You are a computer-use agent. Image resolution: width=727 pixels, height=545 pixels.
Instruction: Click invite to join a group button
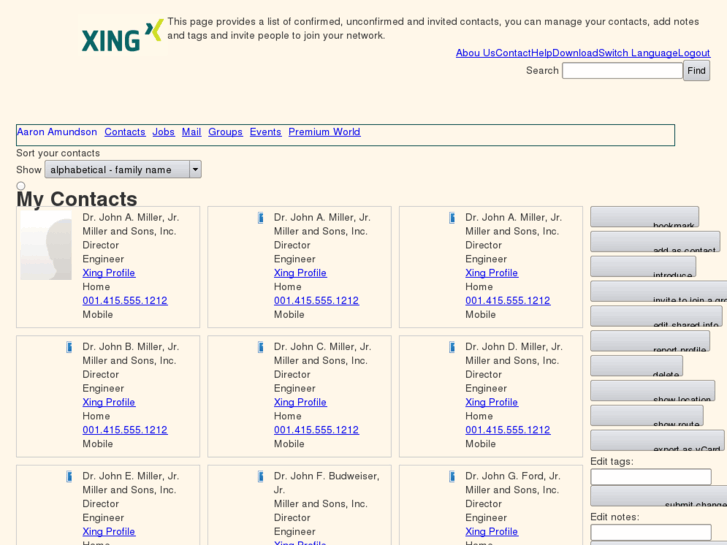pos(658,292)
